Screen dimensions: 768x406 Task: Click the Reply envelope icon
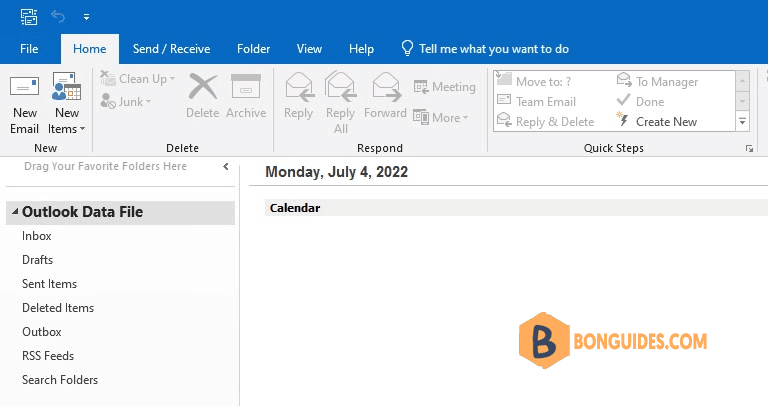point(299,87)
